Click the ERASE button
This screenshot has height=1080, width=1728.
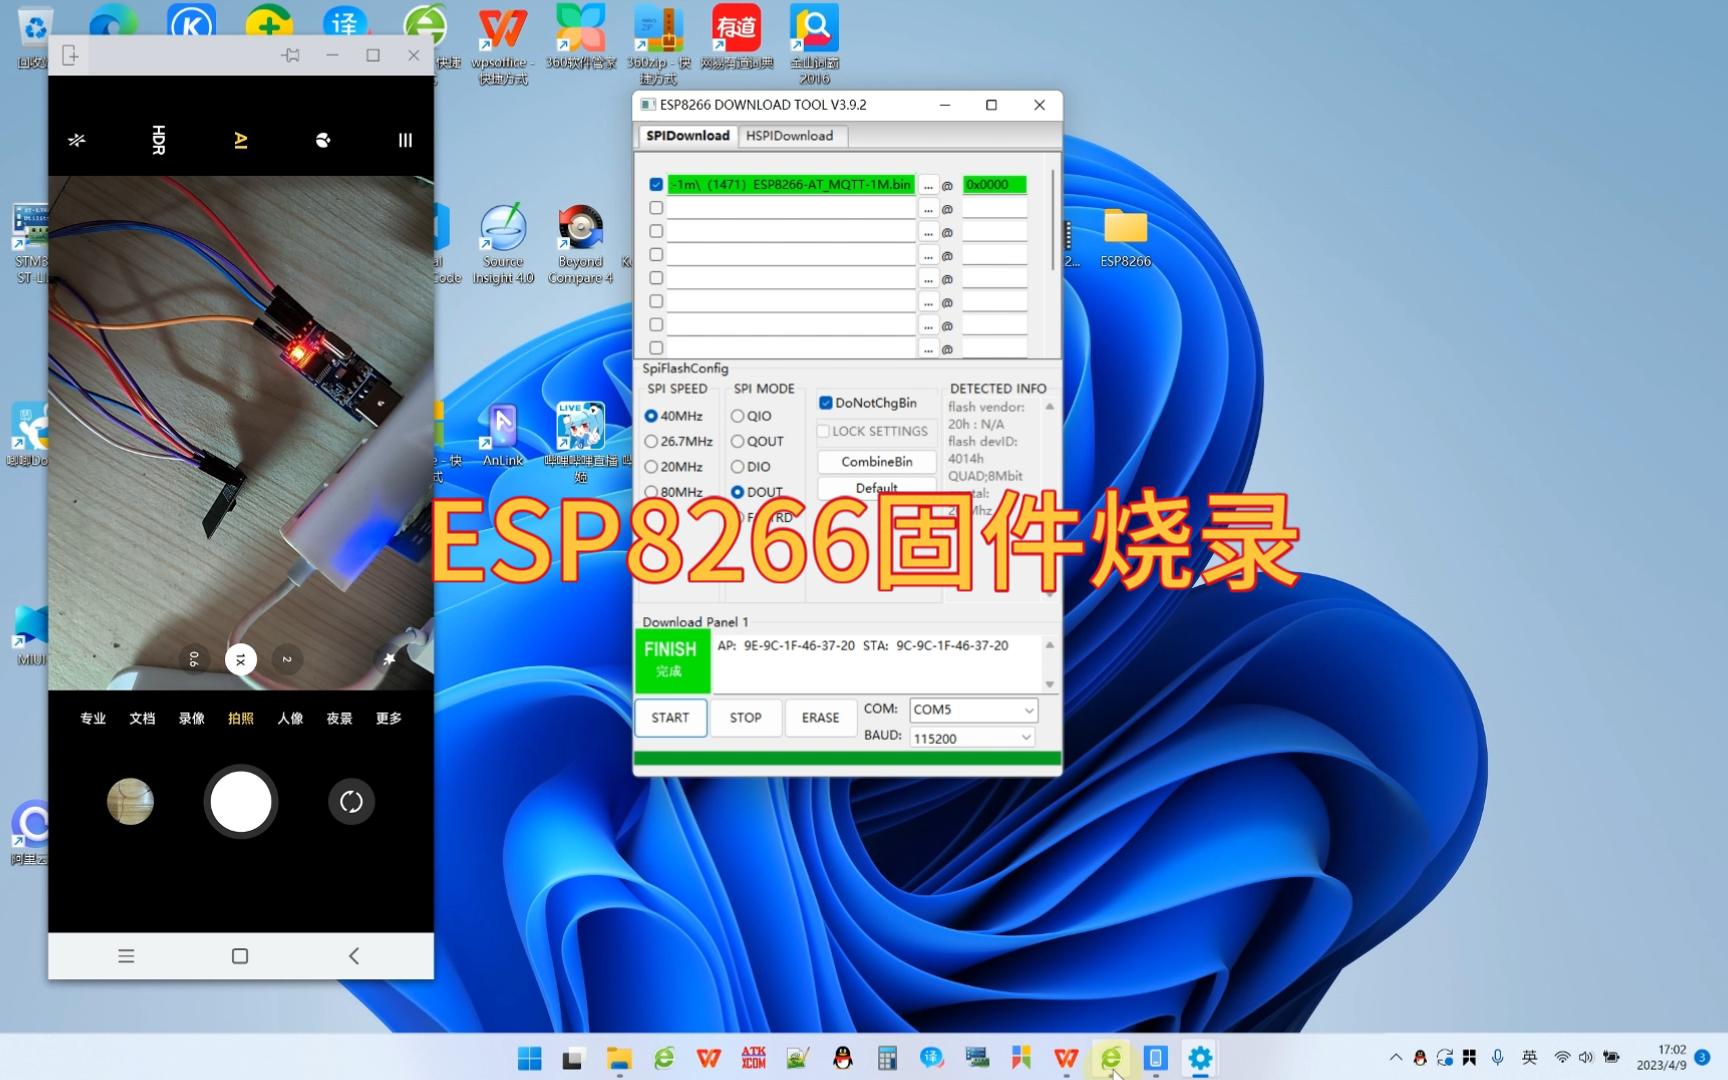coord(820,718)
